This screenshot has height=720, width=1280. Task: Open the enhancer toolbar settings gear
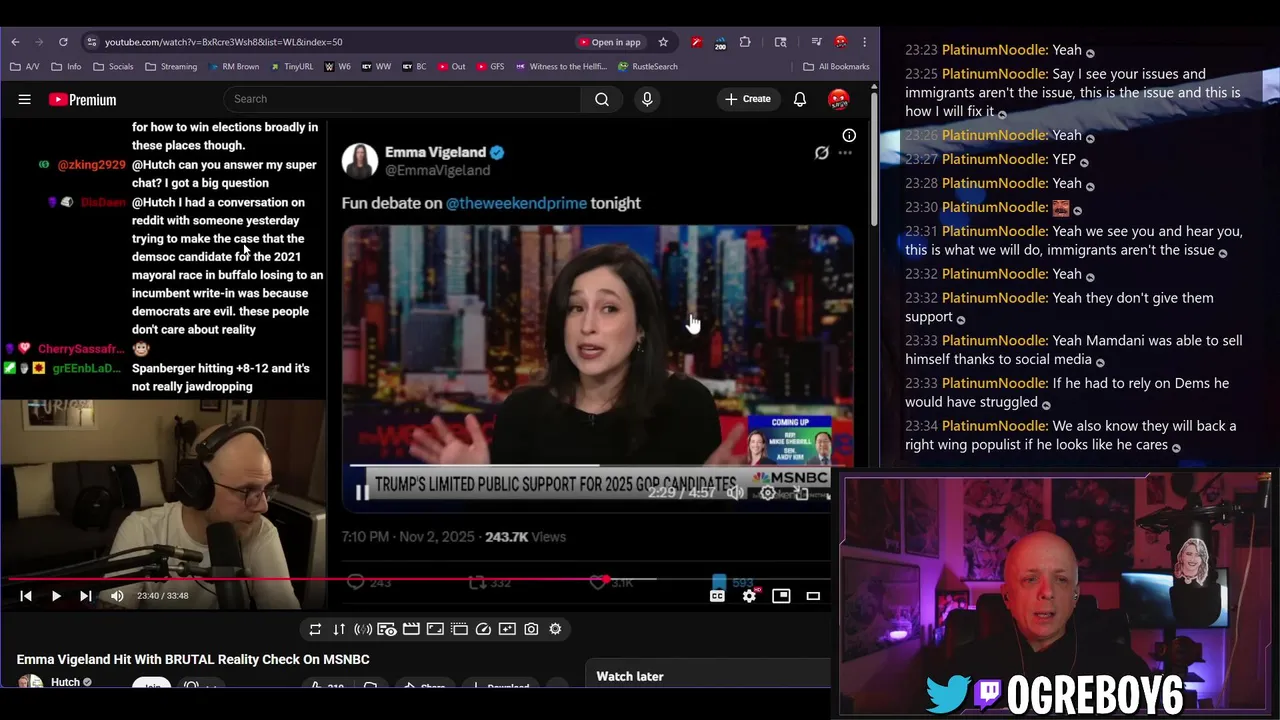point(555,629)
